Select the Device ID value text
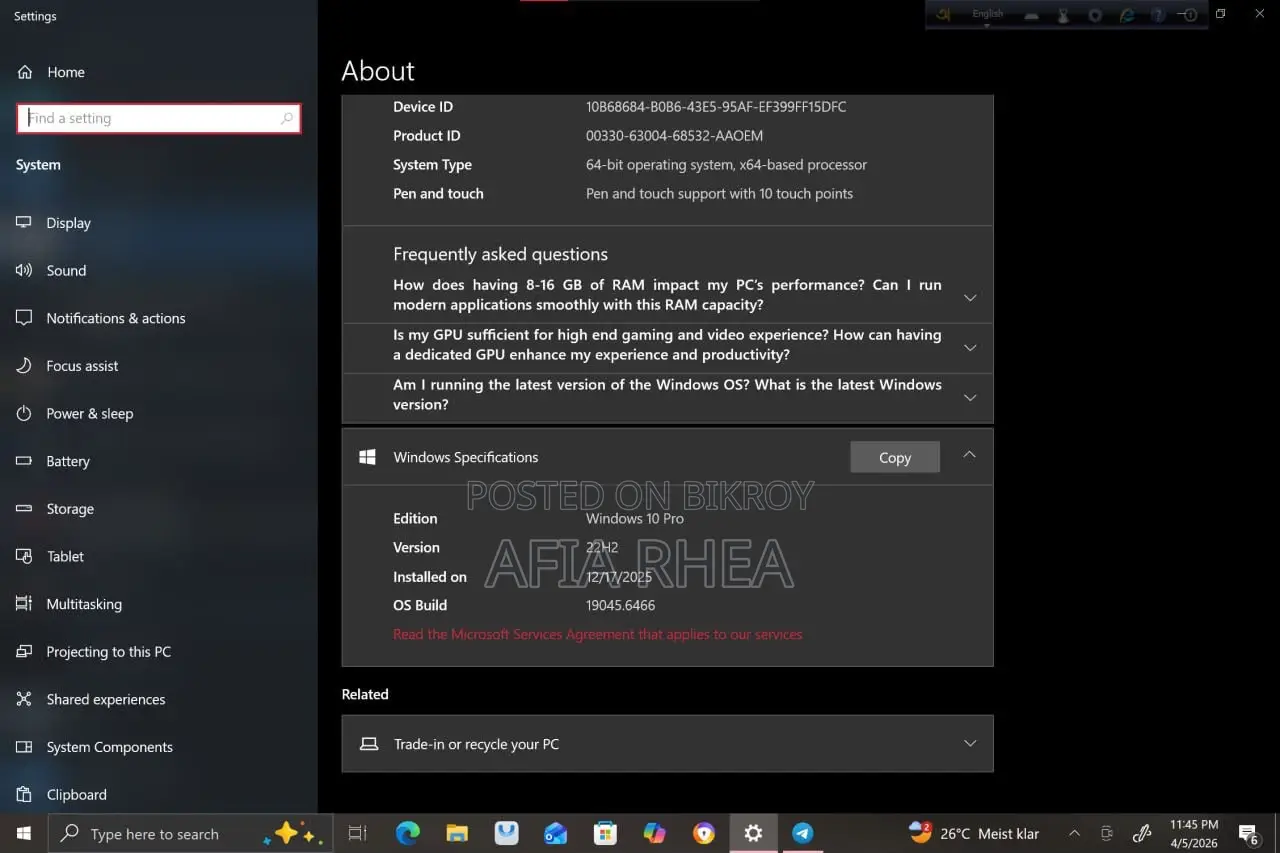 pyautogui.click(x=716, y=106)
